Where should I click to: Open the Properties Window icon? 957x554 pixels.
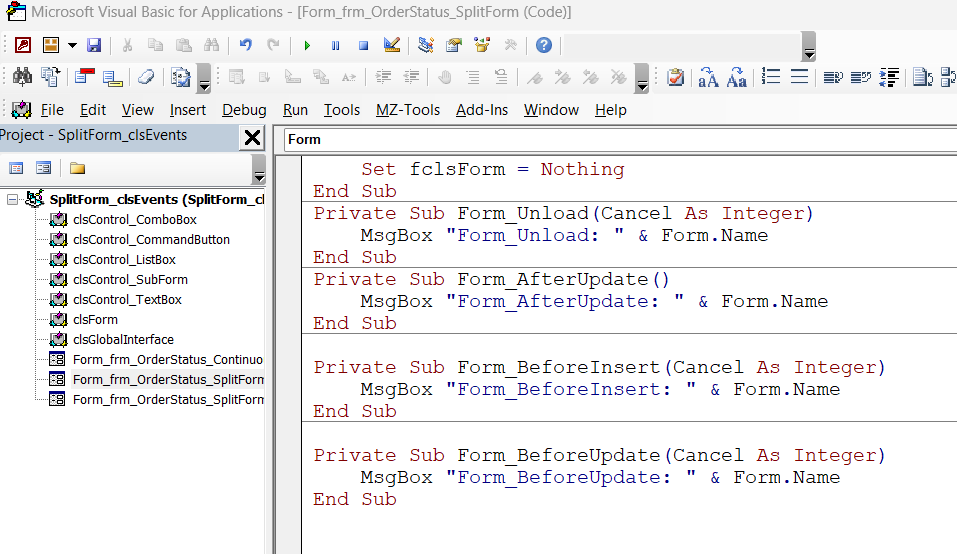pos(453,45)
